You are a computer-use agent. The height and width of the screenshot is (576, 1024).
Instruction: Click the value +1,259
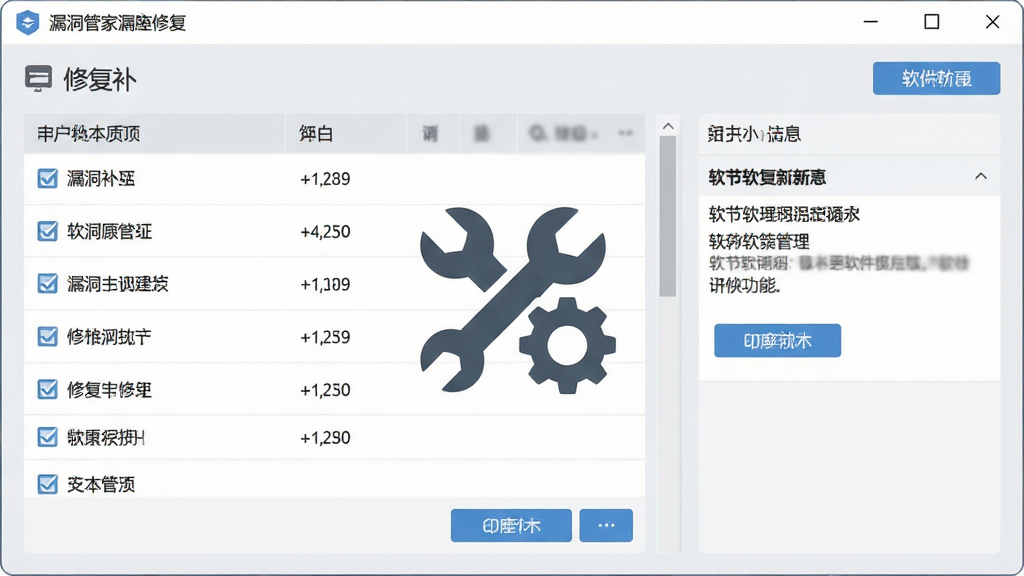click(x=325, y=337)
